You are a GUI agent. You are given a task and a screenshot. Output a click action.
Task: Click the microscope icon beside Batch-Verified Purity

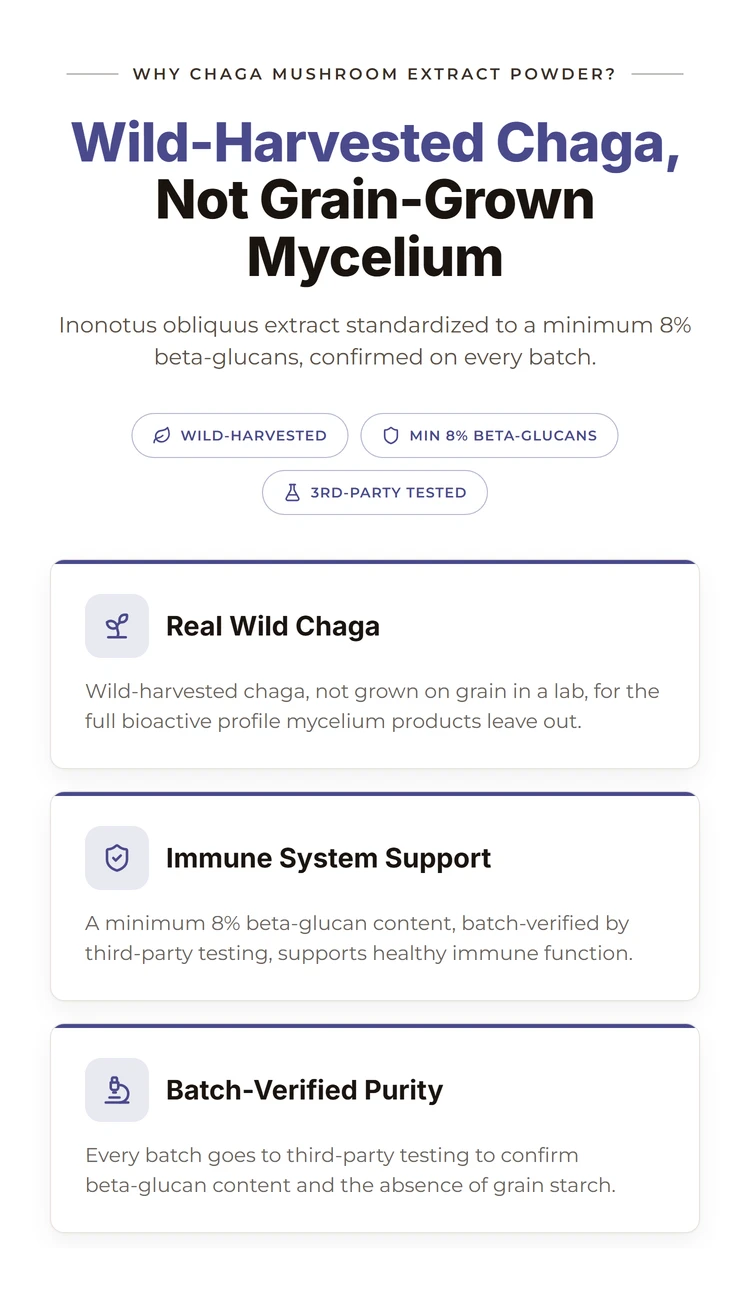tap(117, 1090)
